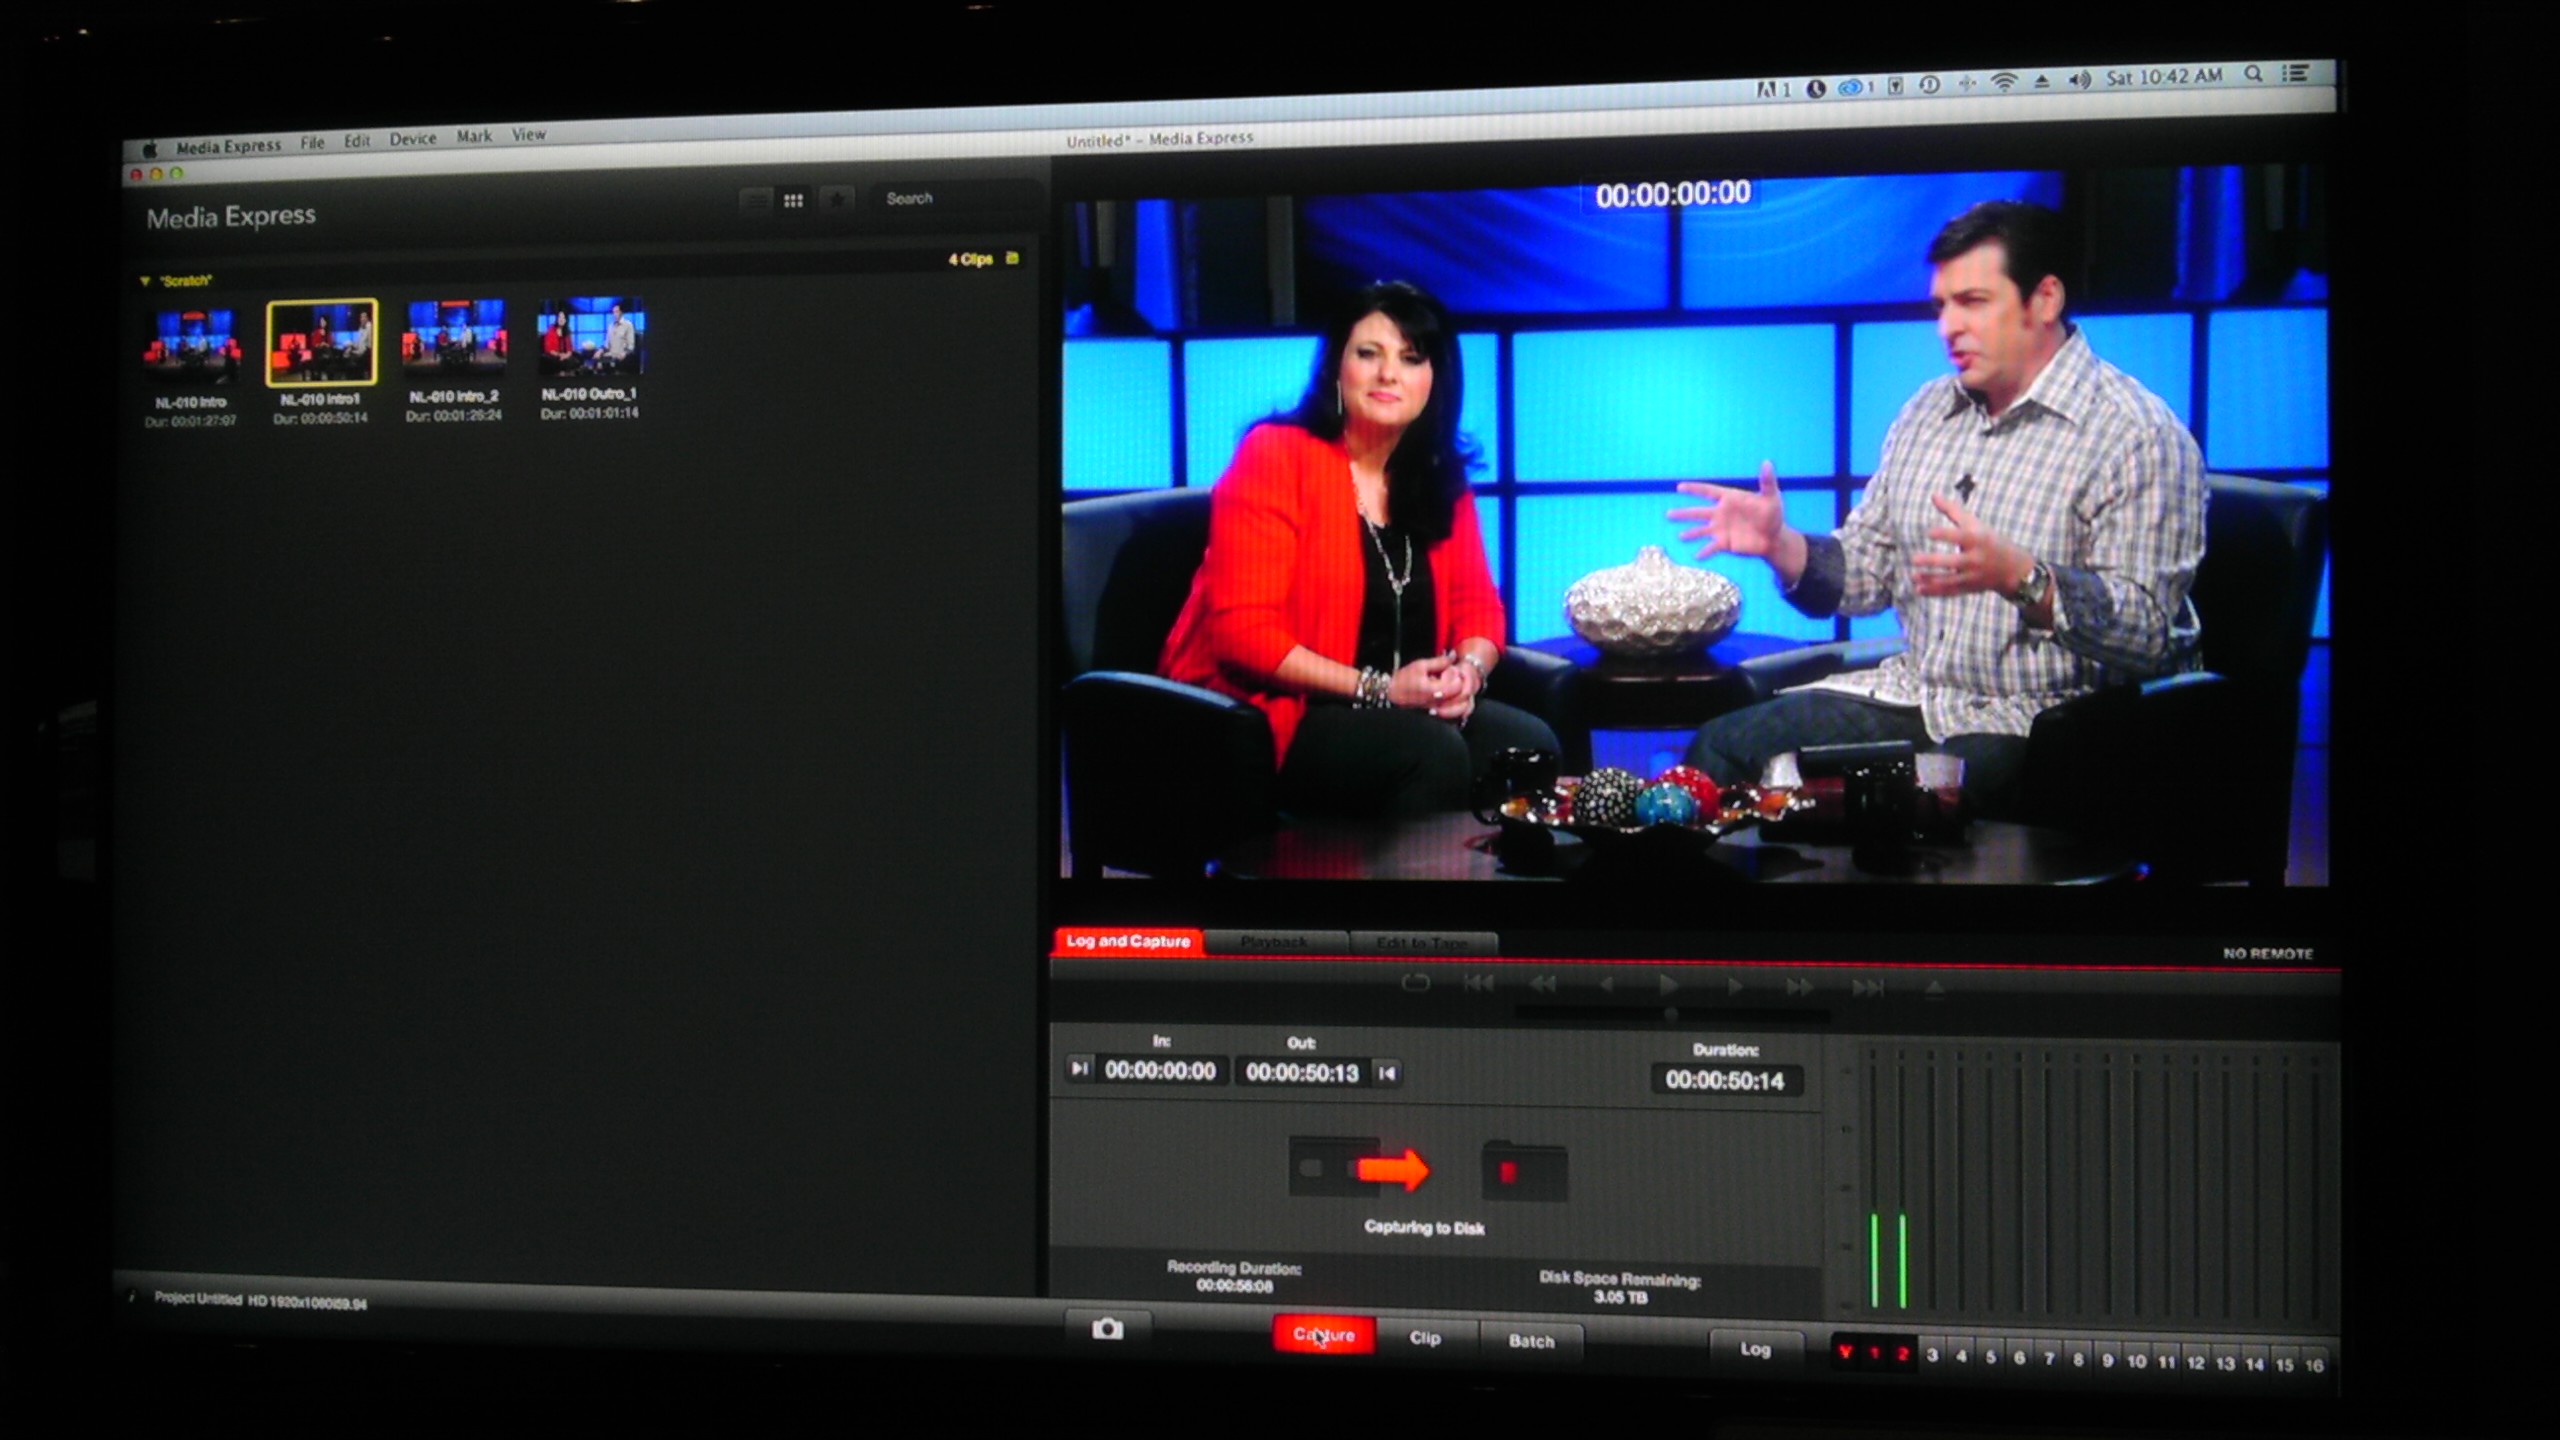Click the camera still-grab icon
The image size is (2560, 1440).
1107,1329
